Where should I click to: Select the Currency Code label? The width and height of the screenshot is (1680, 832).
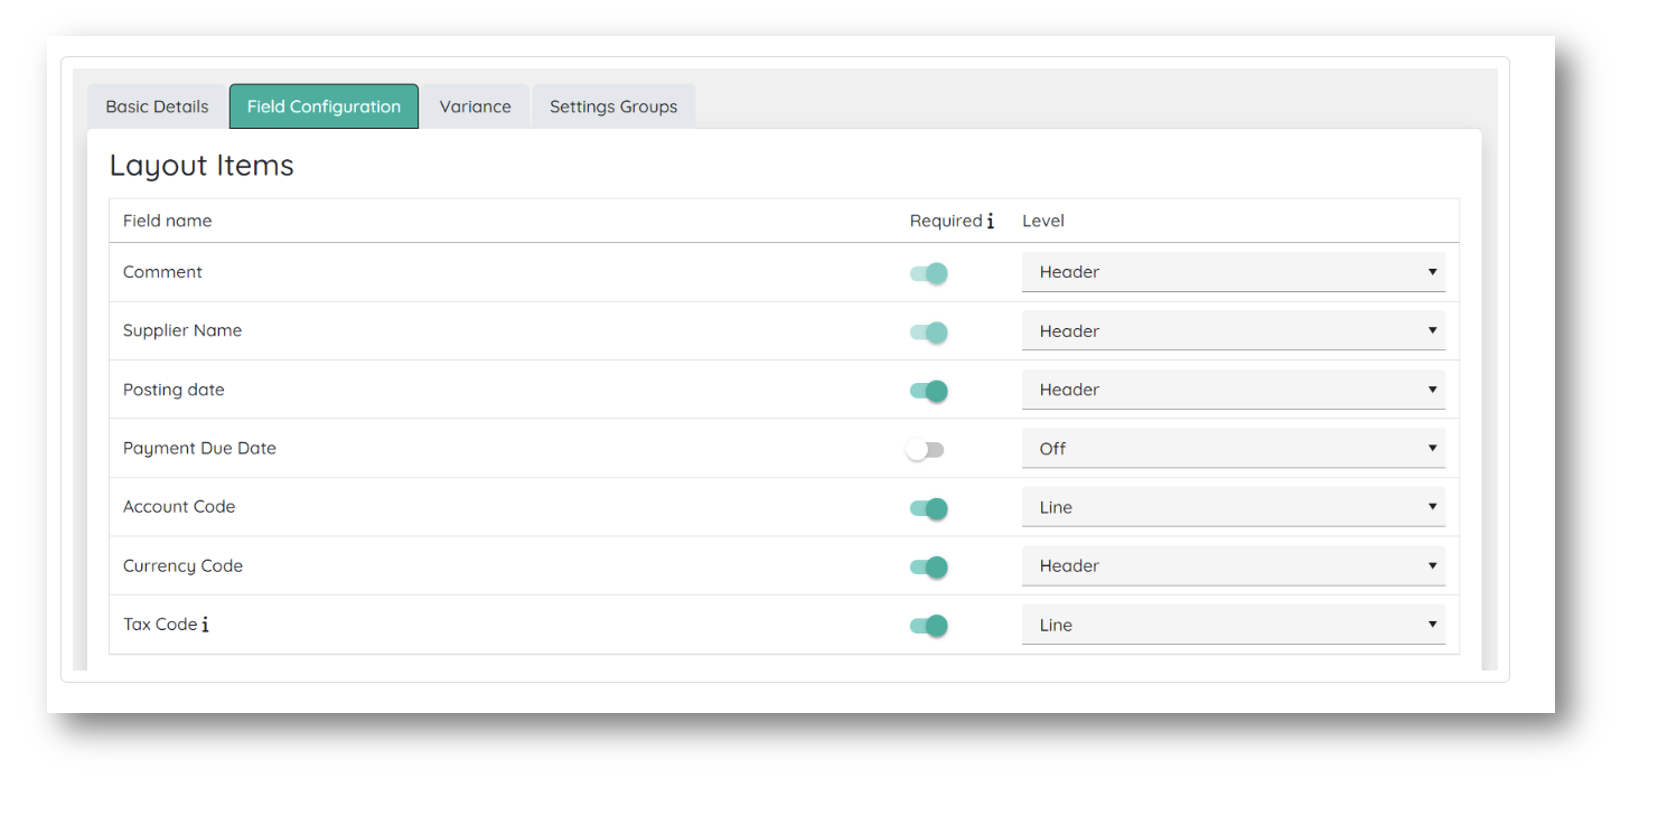183,566
